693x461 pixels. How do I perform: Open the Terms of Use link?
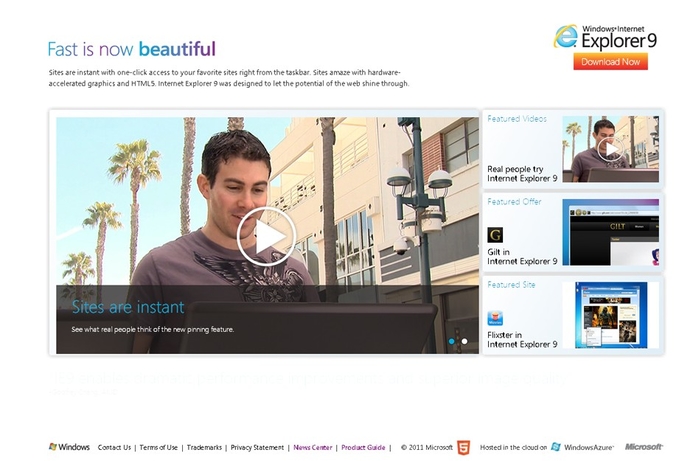[159, 447]
